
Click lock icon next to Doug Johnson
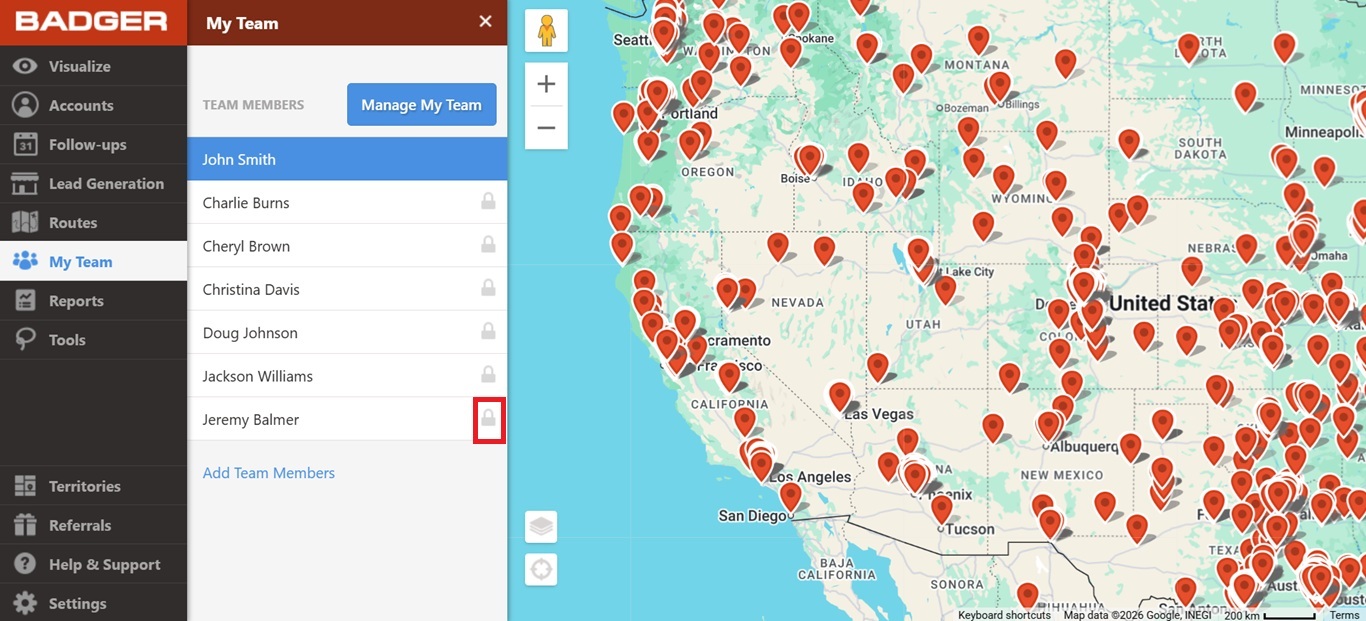[x=488, y=331]
